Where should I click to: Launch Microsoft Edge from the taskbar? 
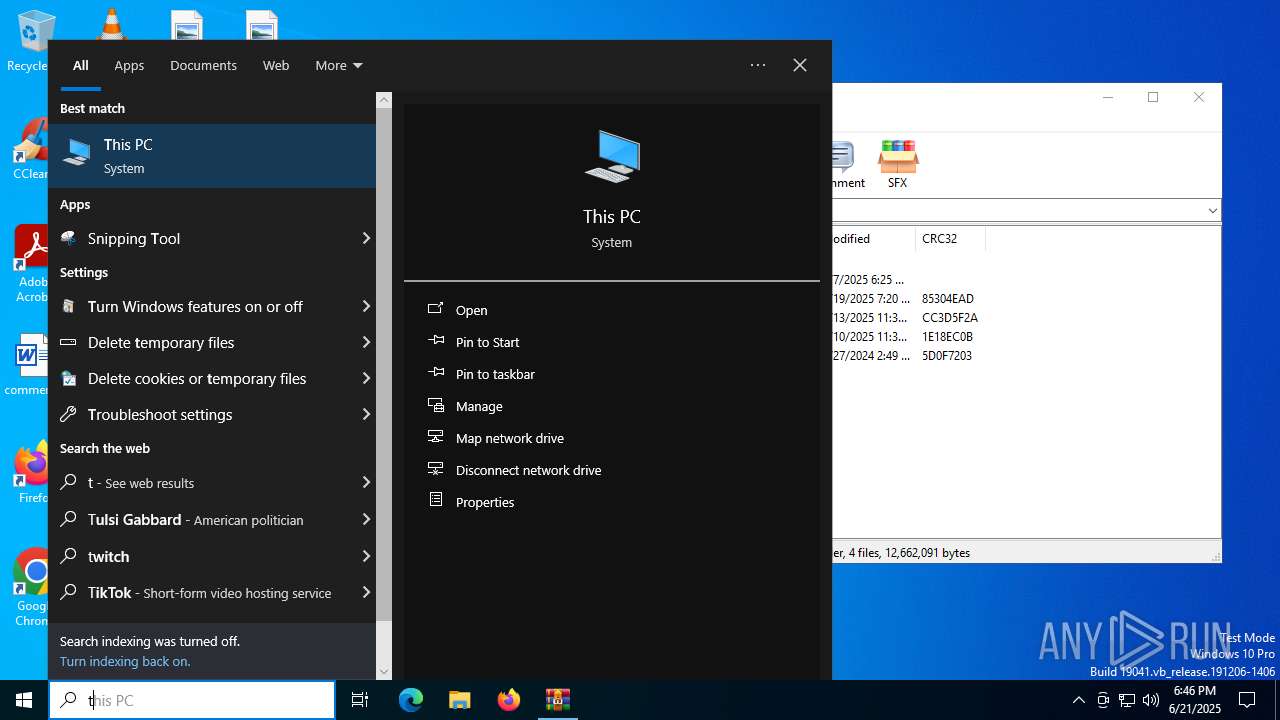(411, 700)
